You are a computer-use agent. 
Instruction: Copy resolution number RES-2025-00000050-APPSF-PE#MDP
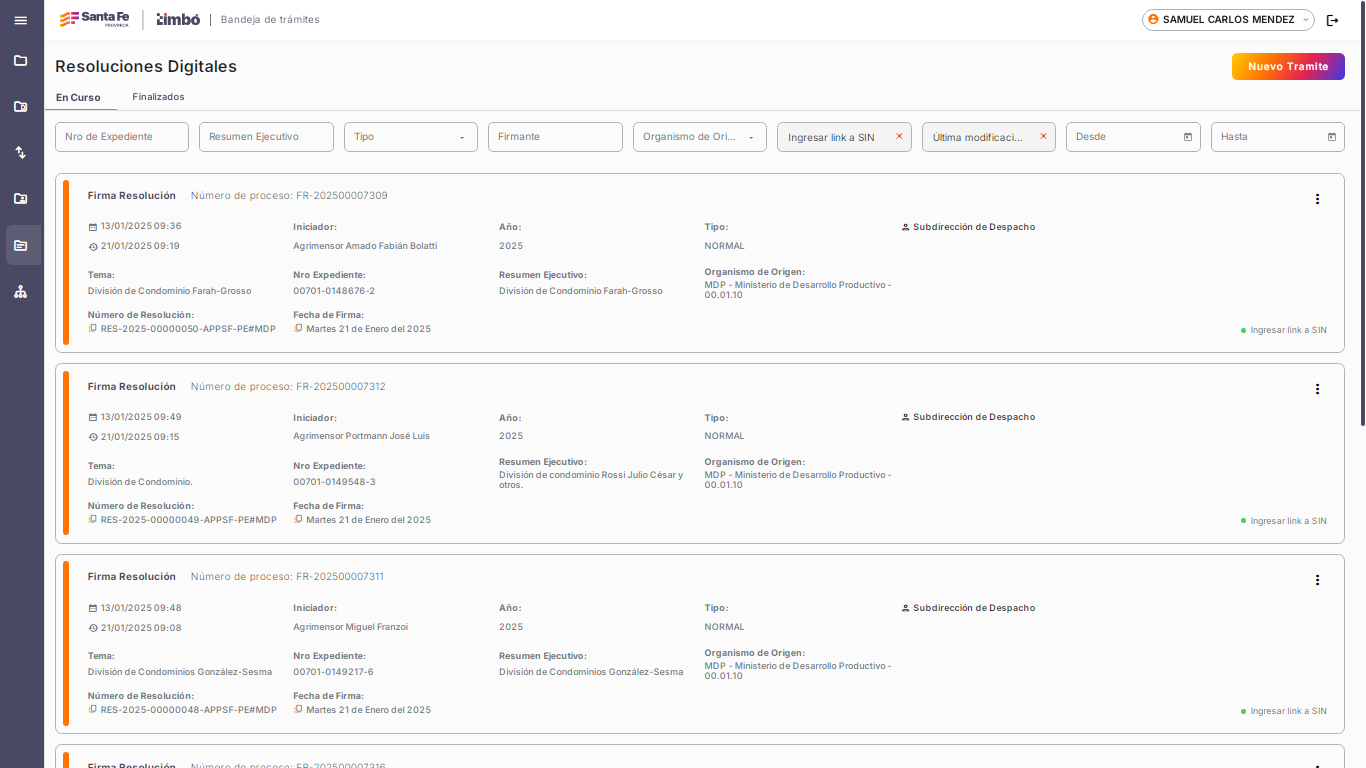click(93, 328)
